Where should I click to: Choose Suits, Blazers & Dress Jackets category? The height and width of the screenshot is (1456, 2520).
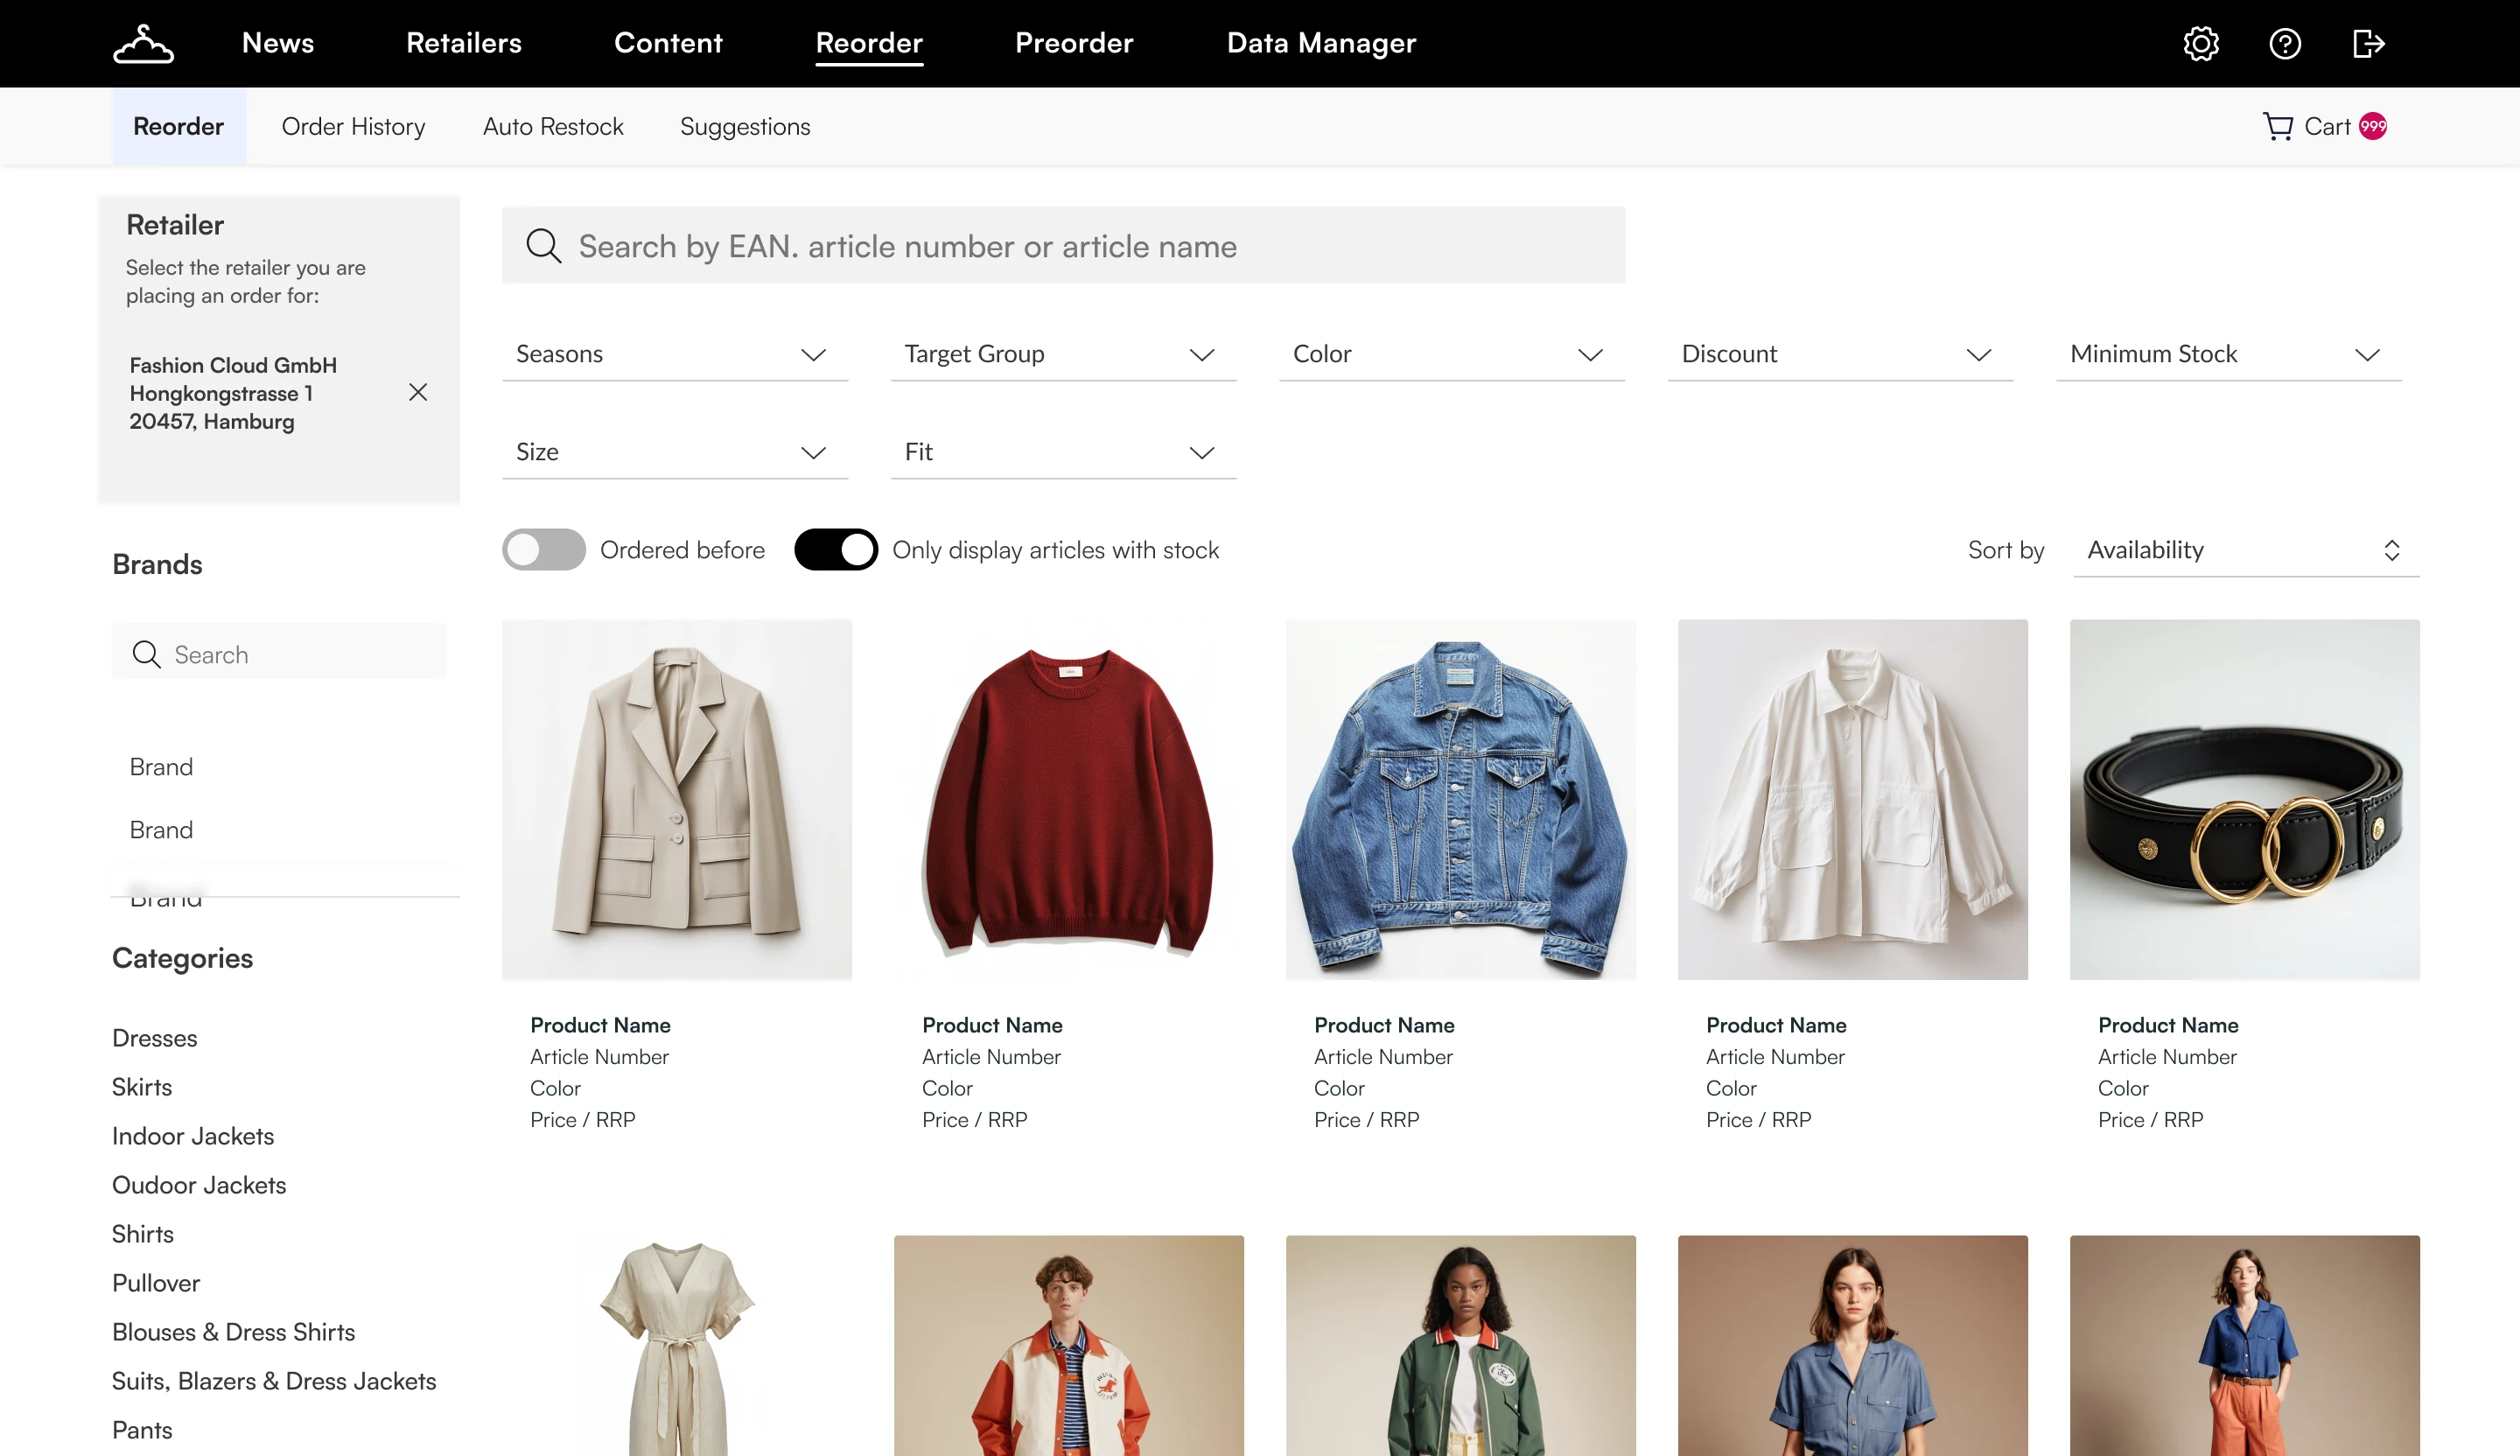(274, 1381)
